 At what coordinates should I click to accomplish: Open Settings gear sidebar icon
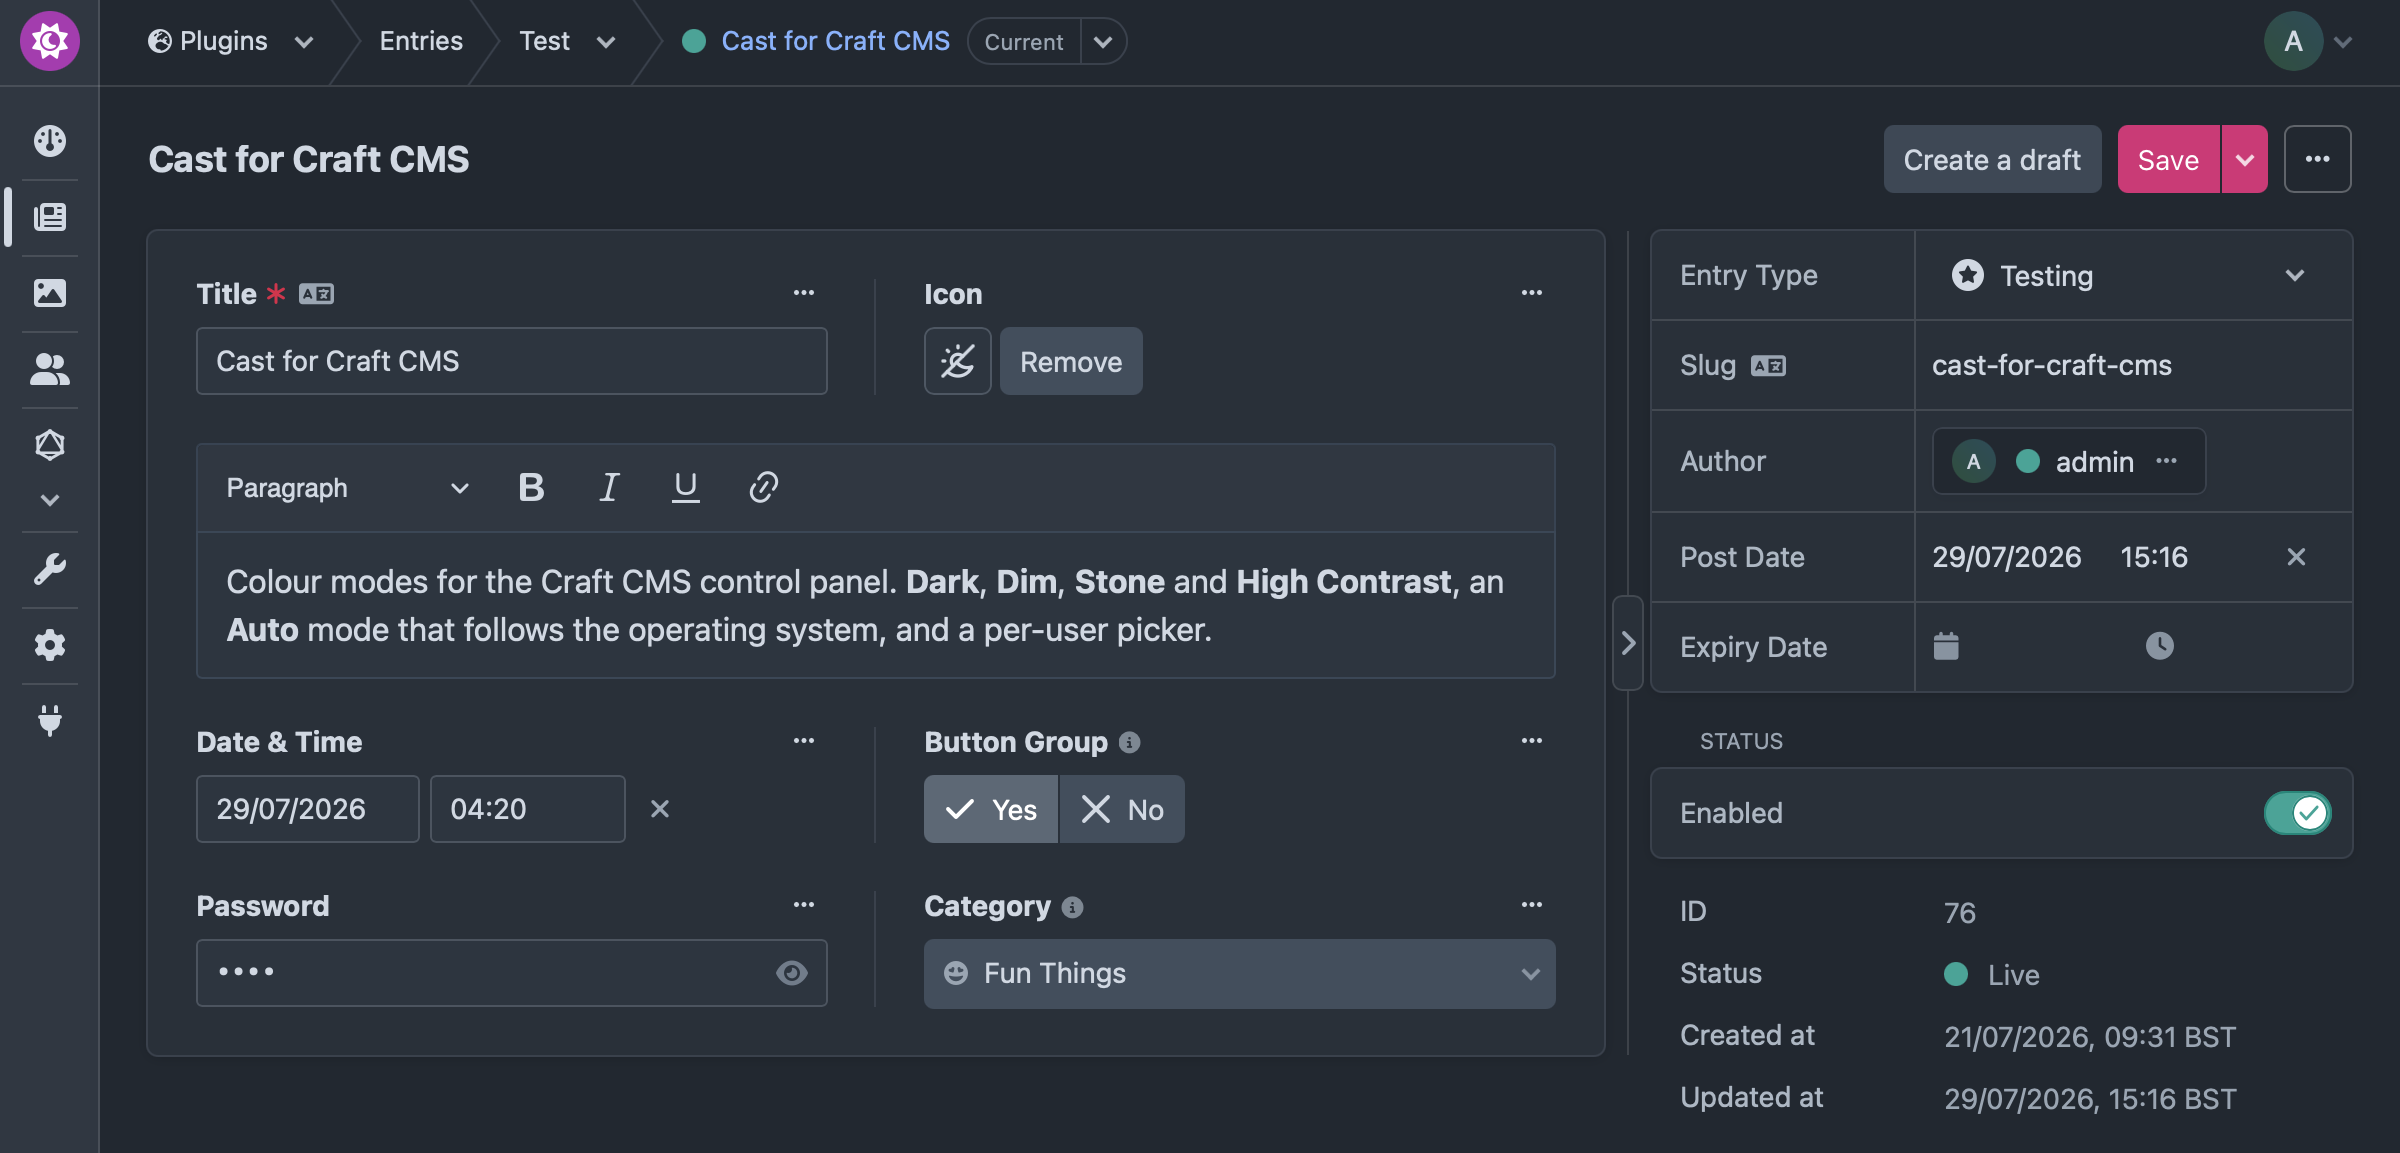point(50,645)
